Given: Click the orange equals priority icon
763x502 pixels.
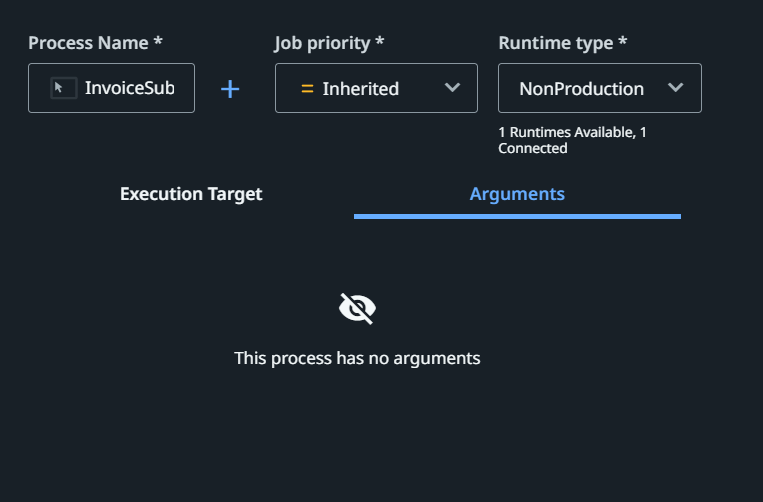Looking at the screenshot, I should [x=307, y=89].
